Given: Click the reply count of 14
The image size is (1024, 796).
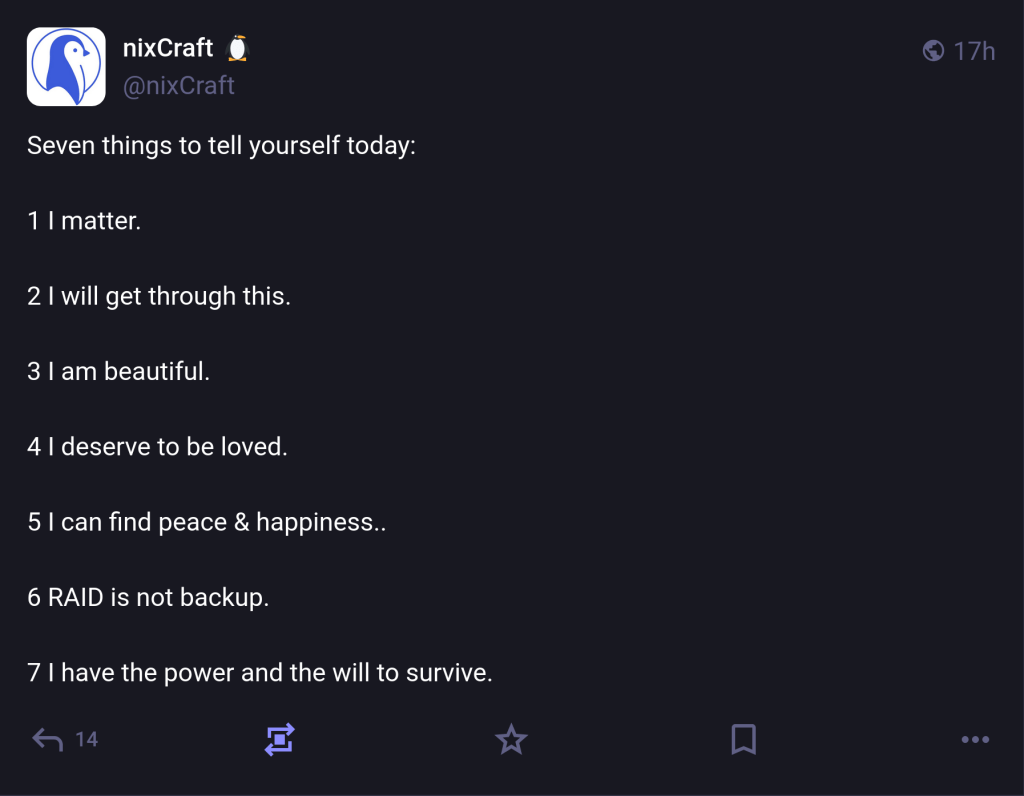Looking at the screenshot, I should (87, 740).
